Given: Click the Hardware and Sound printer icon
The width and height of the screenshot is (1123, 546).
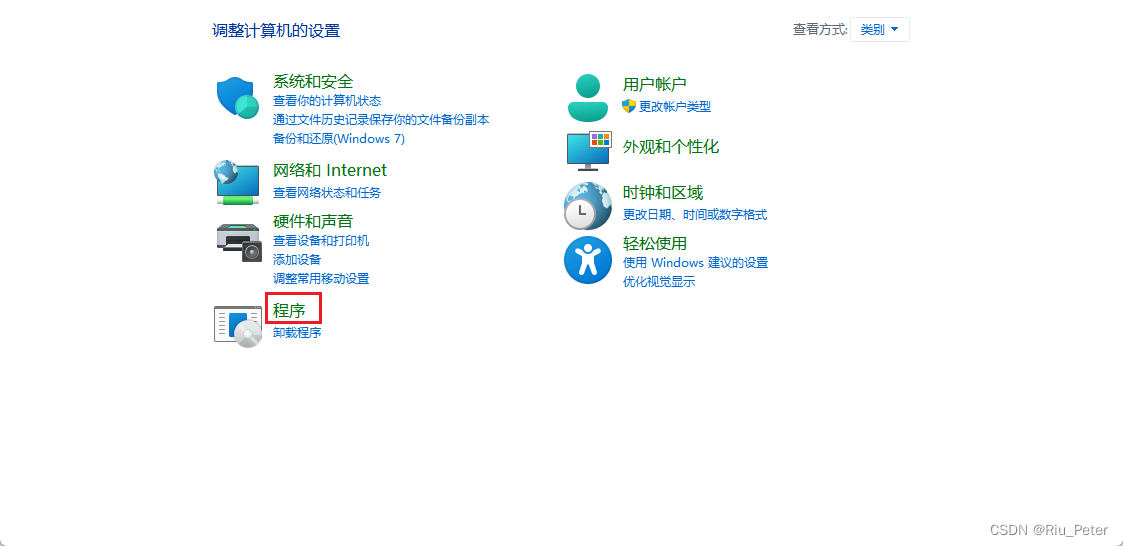Looking at the screenshot, I should (239, 241).
